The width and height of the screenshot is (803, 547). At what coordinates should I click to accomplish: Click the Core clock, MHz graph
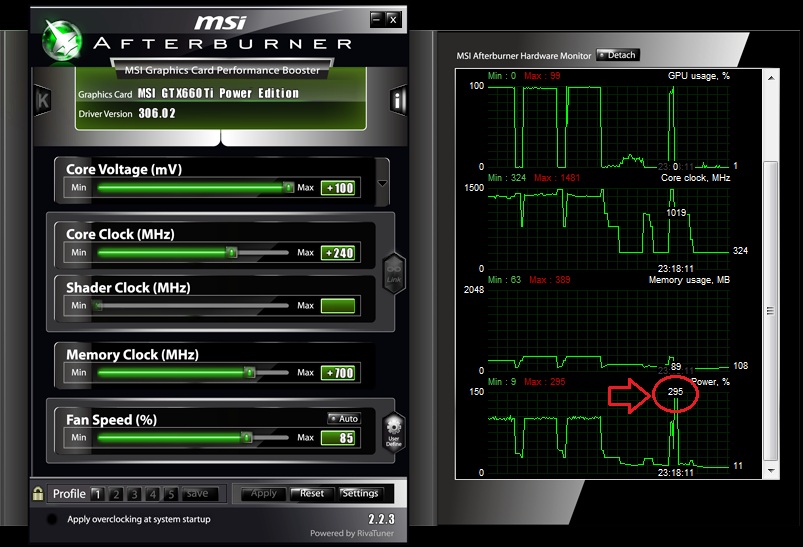click(x=608, y=228)
